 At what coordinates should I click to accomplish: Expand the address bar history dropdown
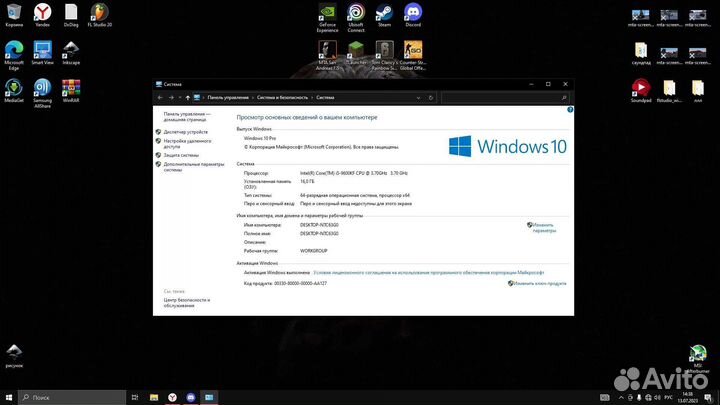[421, 97]
